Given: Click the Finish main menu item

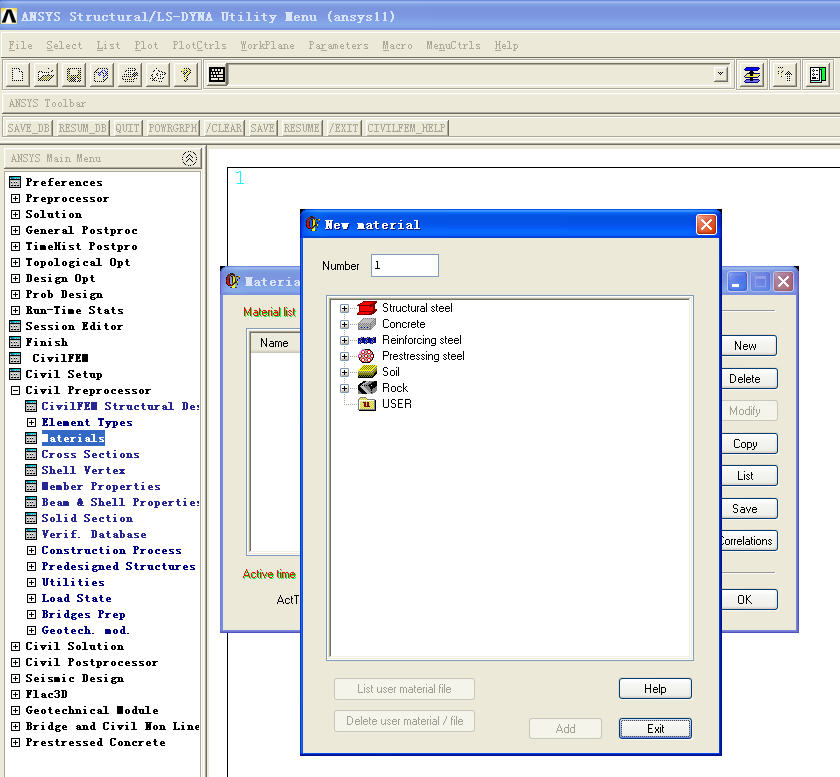Looking at the screenshot, I should [x=47, y=342].
